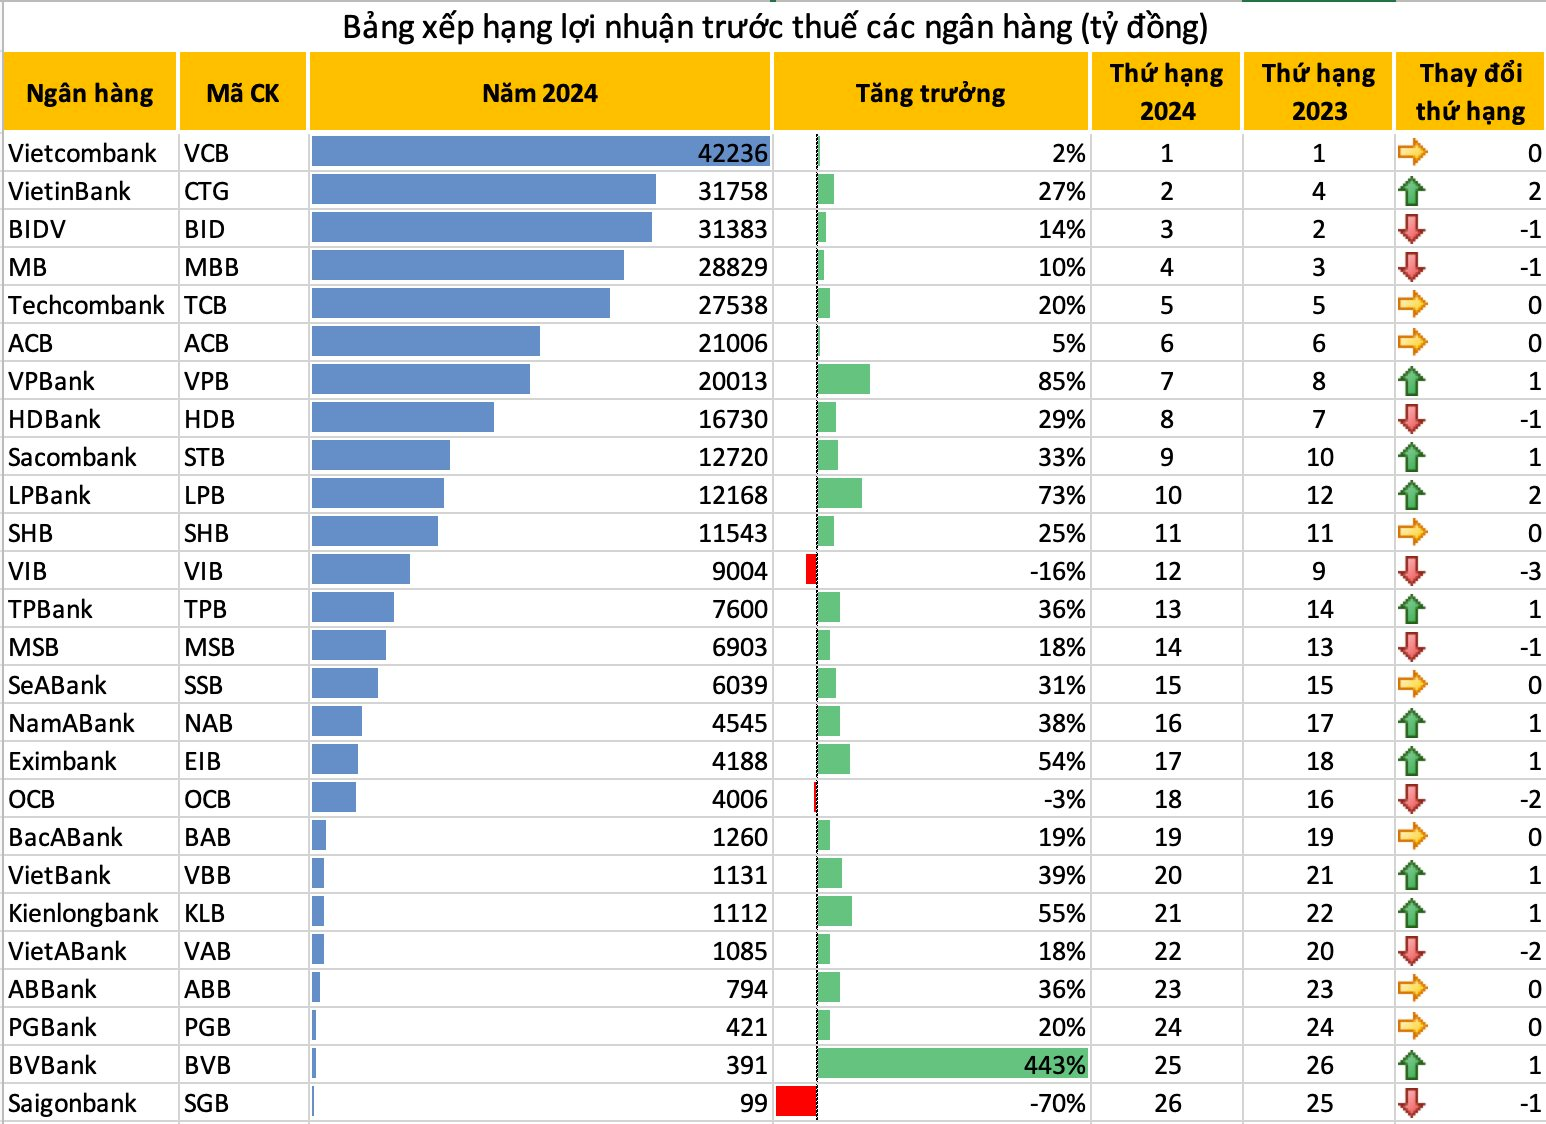Click the green up arrow in BVBank row
This screenshot has width=1546, height=1124.
(x=1411, y=1065)
